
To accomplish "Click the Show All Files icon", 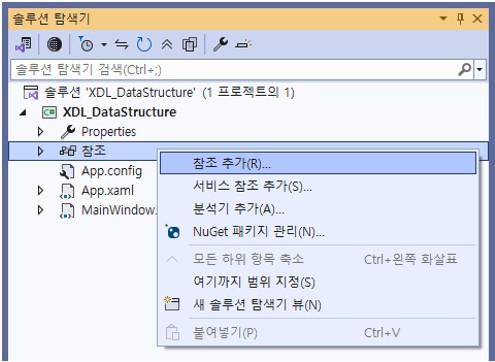I will click(190, 44).
